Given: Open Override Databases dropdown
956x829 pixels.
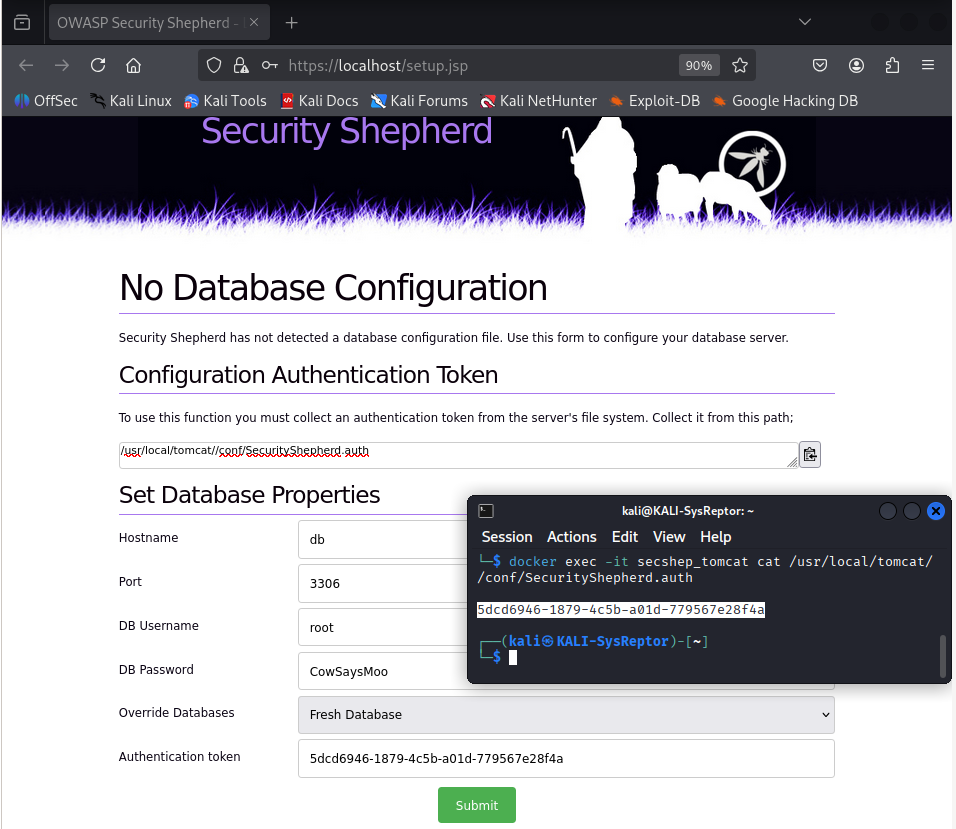Looking at the screenshot, I should pos(566,714).
